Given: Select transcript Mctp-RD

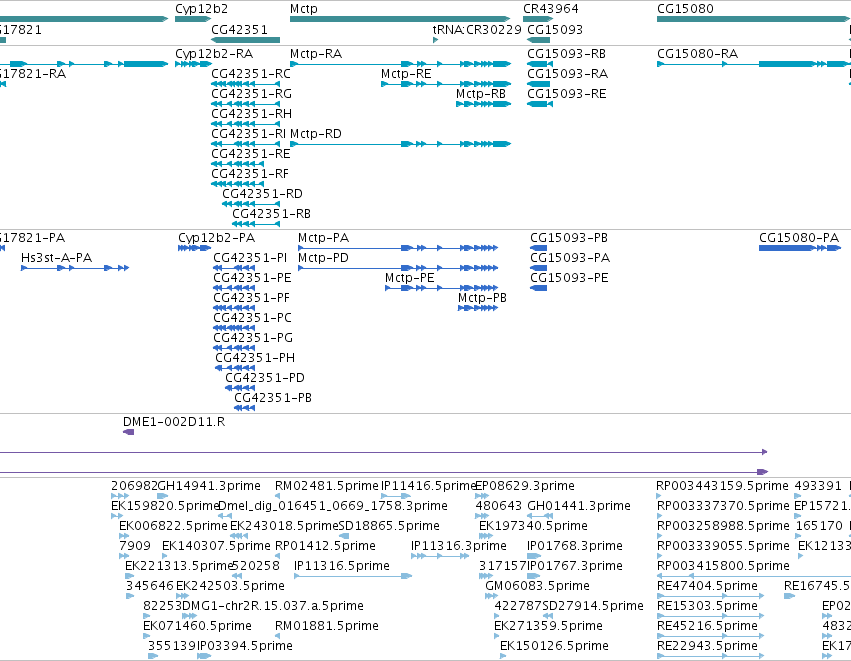Looking at the screenshot, I should tap(316, 134).
